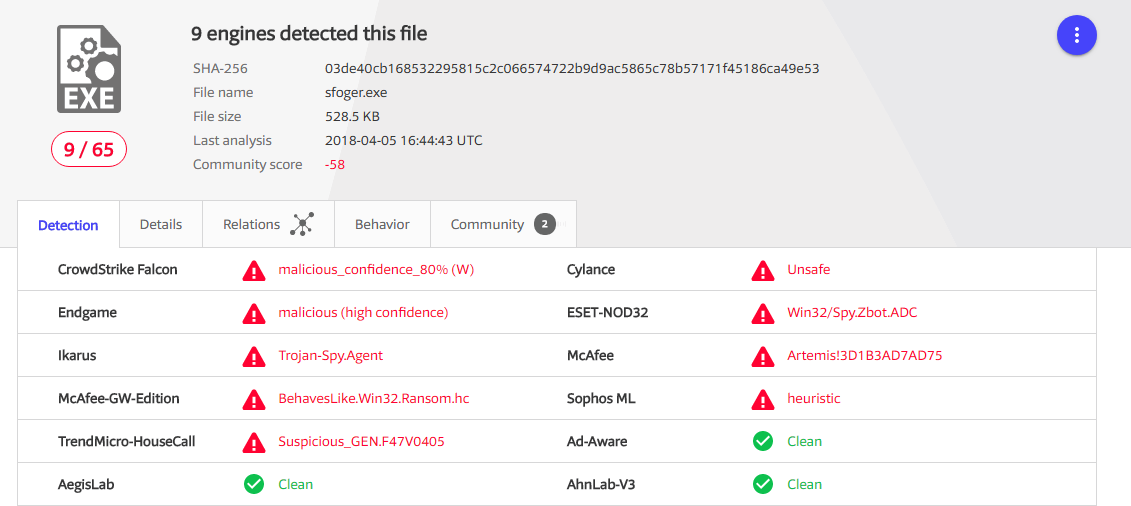1131x506 pixels.
Task: Click the TrendMicro-HouseCall engine name
Action: point(127,441)
